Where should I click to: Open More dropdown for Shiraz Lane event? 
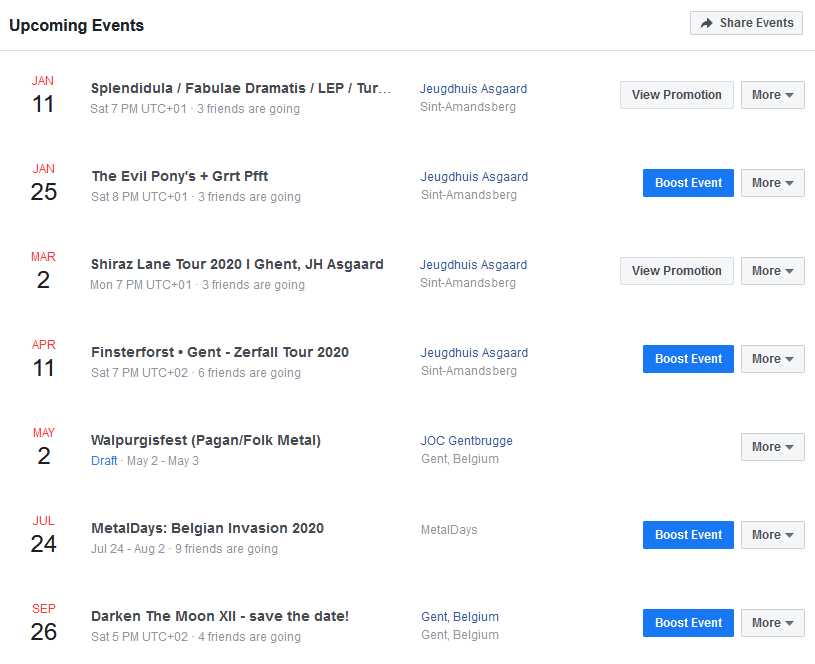pyautogui.click(x=772, y=271)
